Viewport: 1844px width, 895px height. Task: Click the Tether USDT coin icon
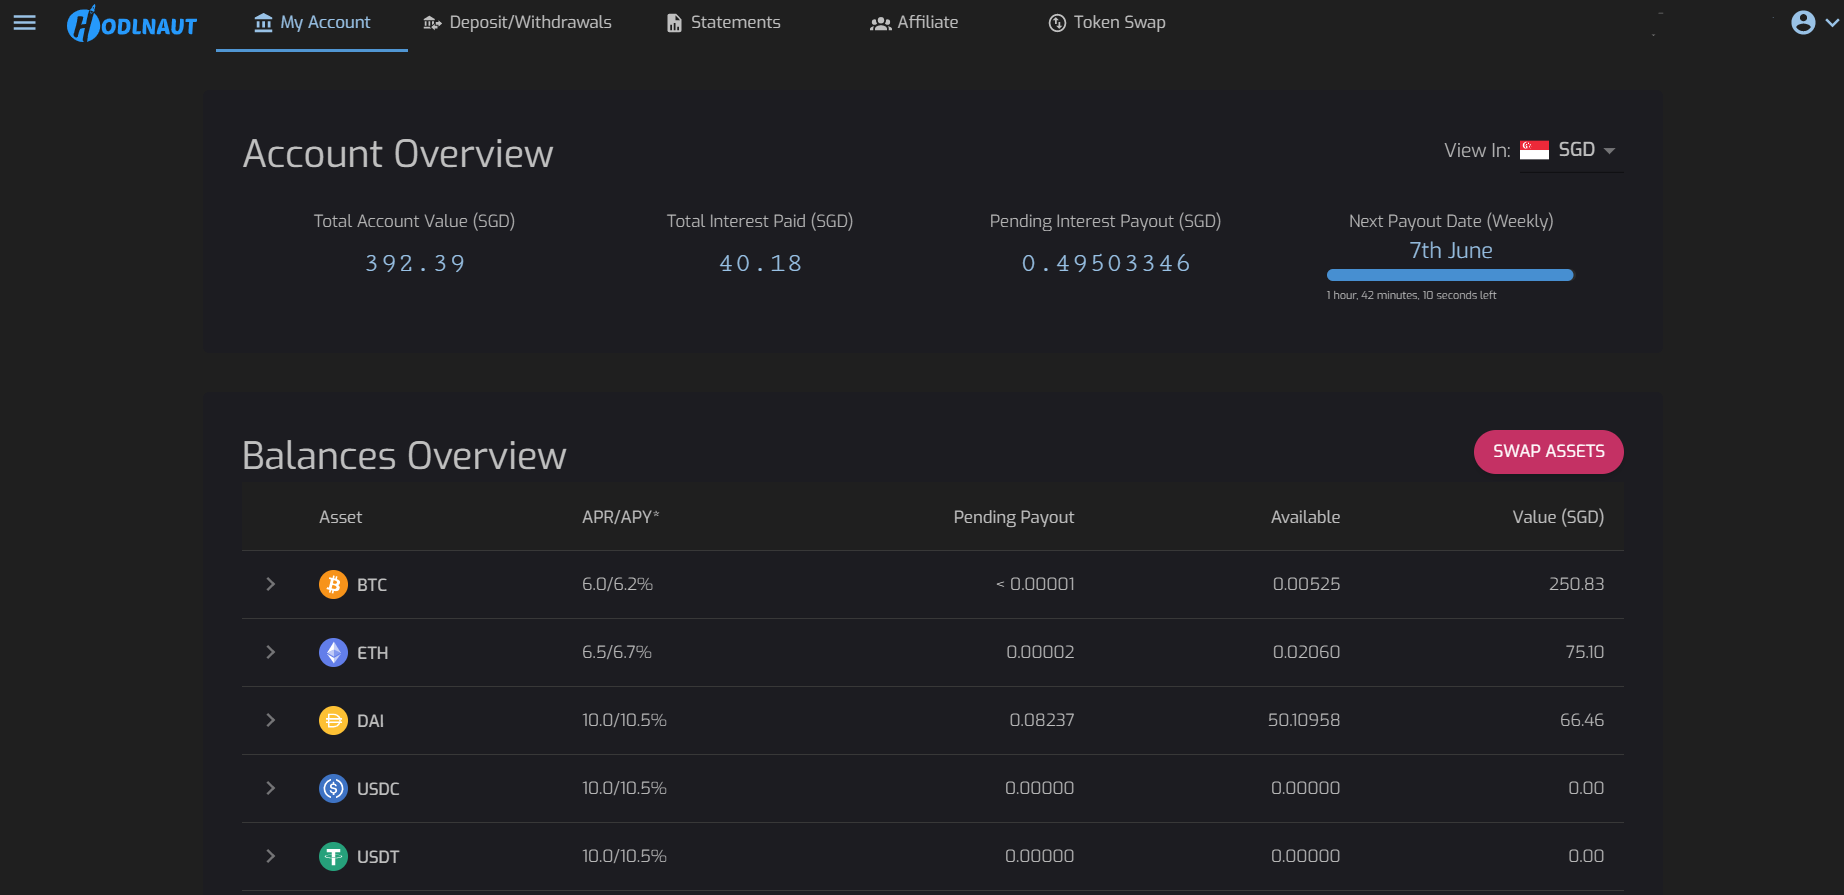coord(333,856)
